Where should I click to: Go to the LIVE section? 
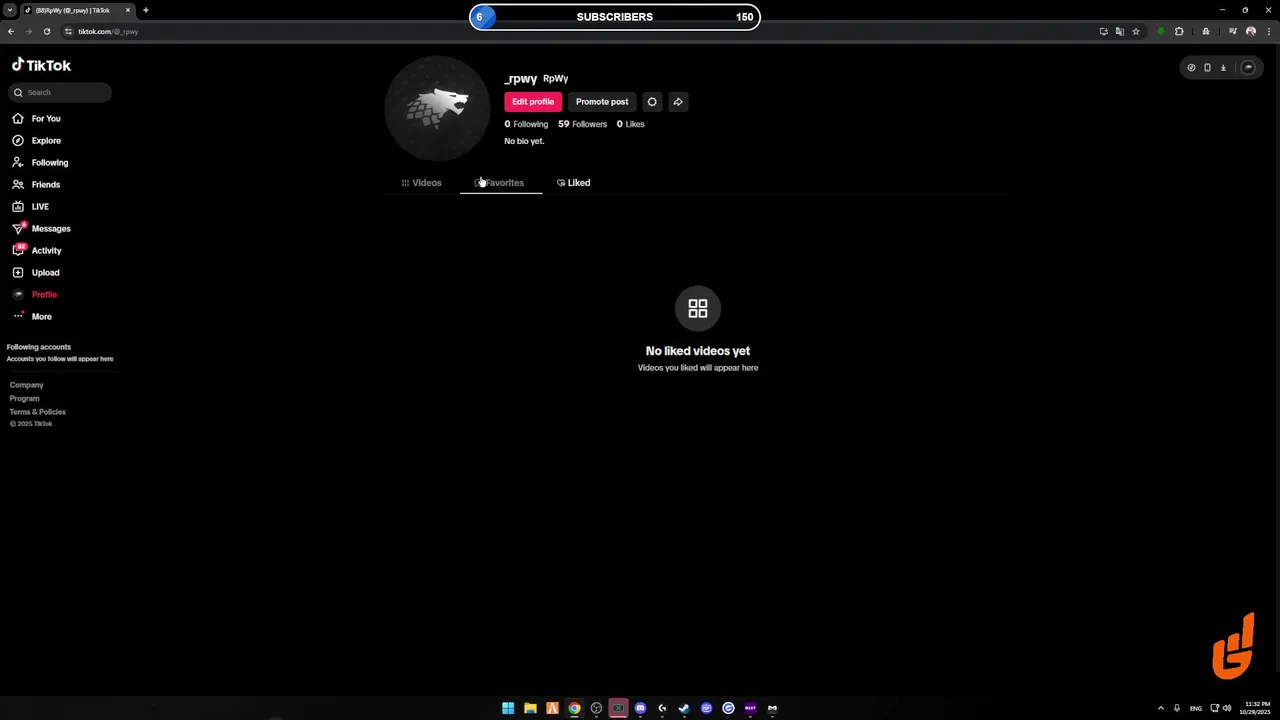click(30, 206)
